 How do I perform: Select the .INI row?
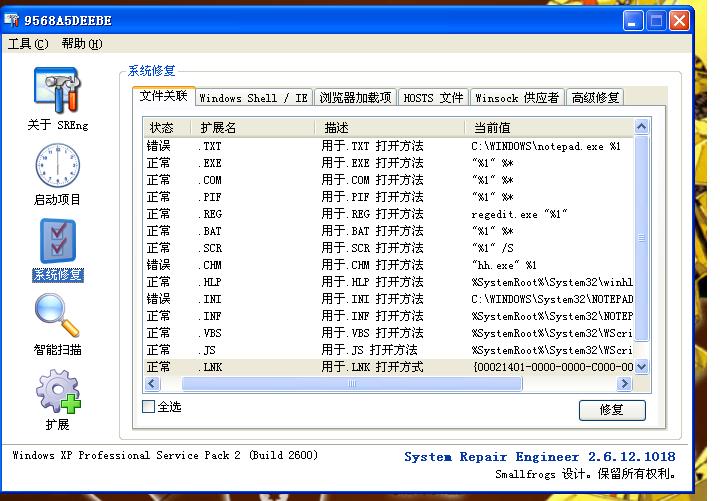[x=388, y=299]
